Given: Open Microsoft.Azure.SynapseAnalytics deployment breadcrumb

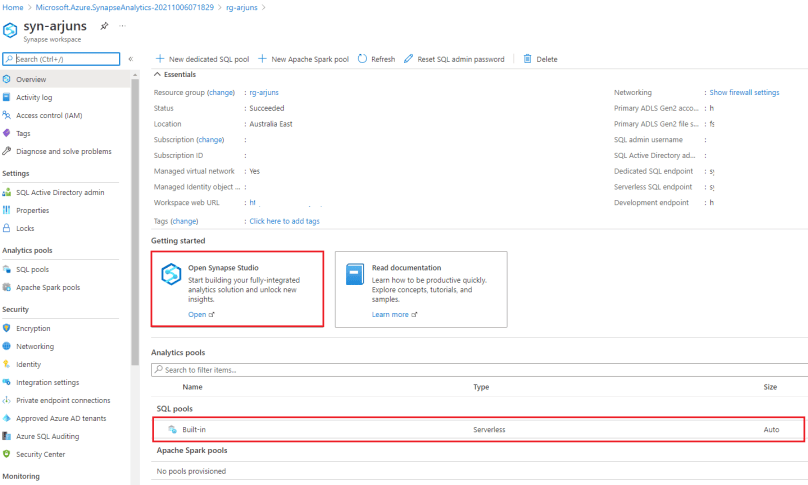Looking at the screenshot, I should [125, 7].
